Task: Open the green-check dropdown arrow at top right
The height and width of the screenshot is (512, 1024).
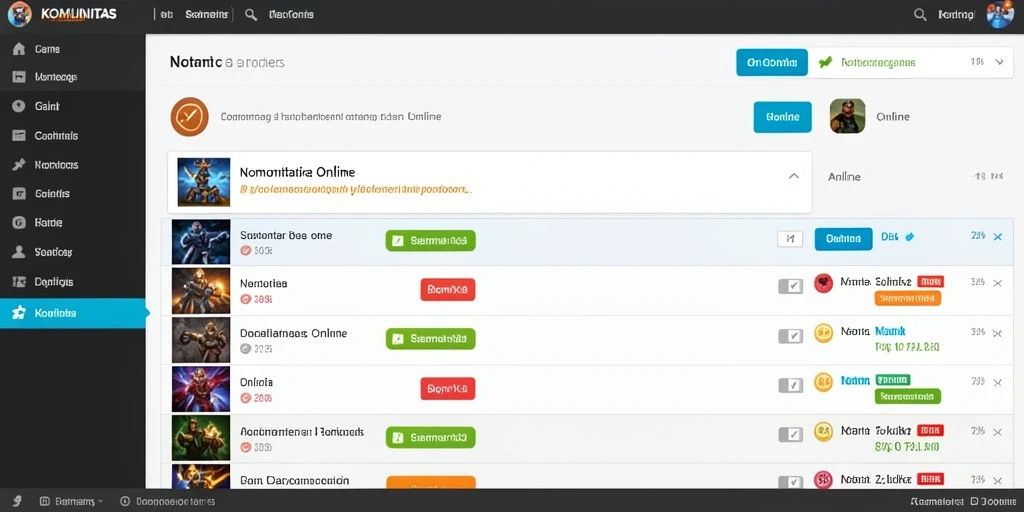Action: 999,62
